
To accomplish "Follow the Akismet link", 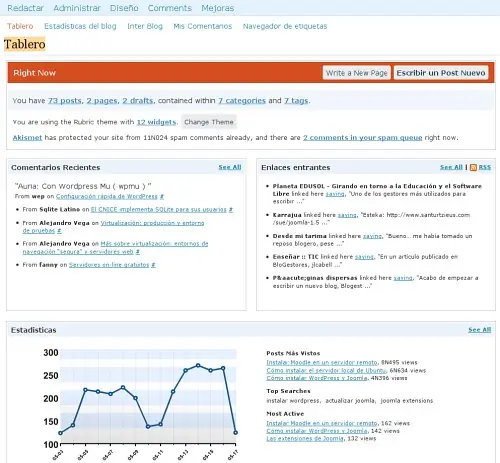I will (27, 138).
